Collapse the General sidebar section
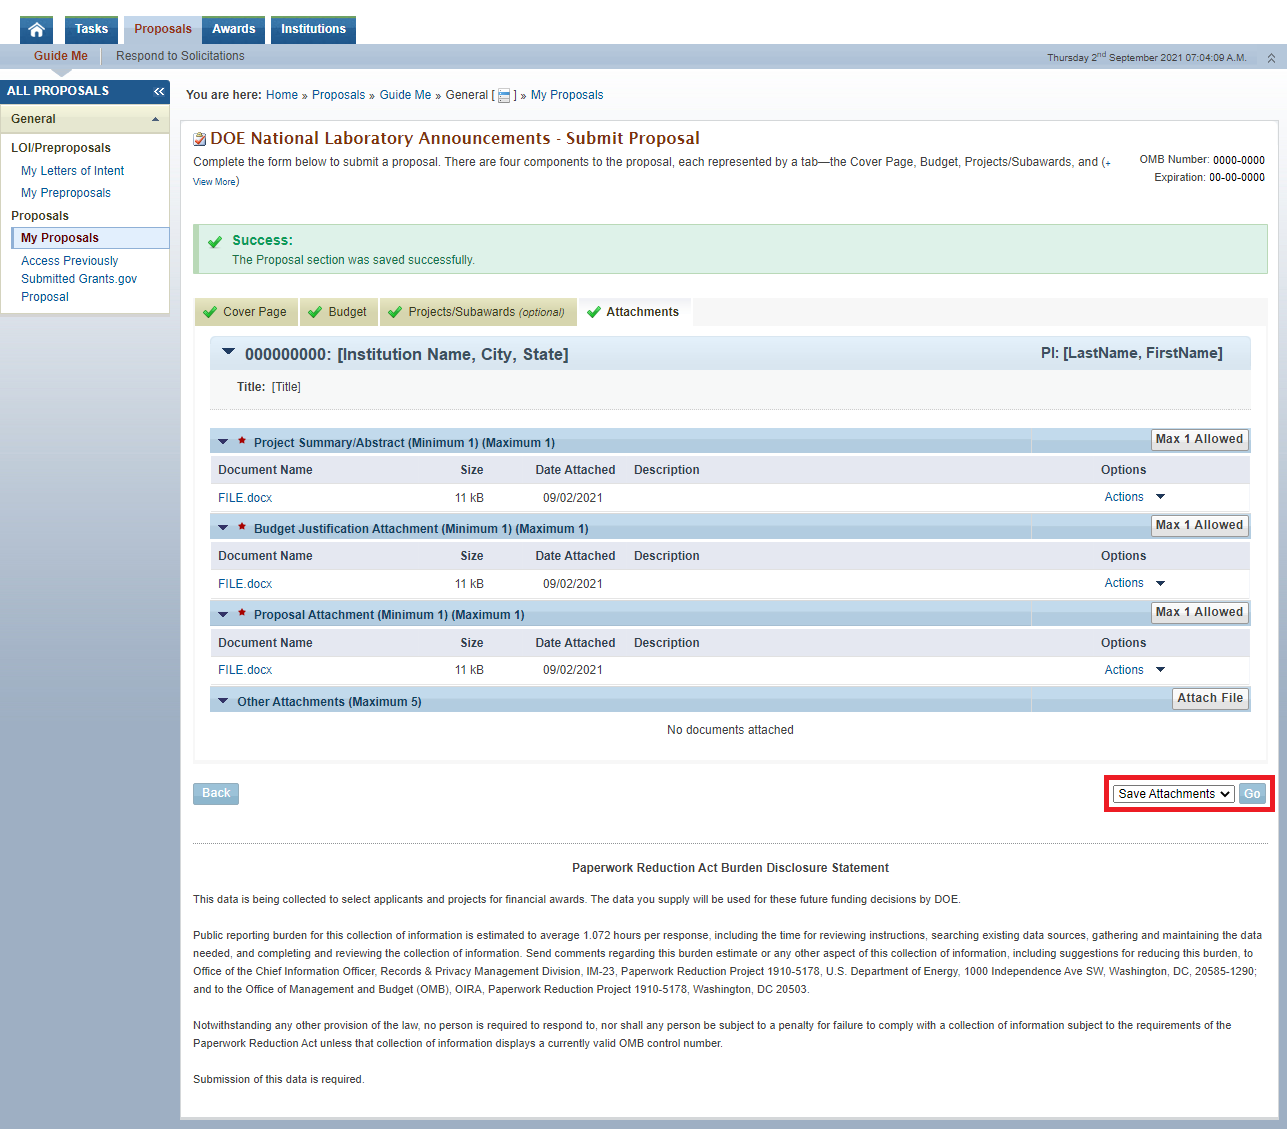Viewport: 1287px width, 1129px height. click(155, 120)
